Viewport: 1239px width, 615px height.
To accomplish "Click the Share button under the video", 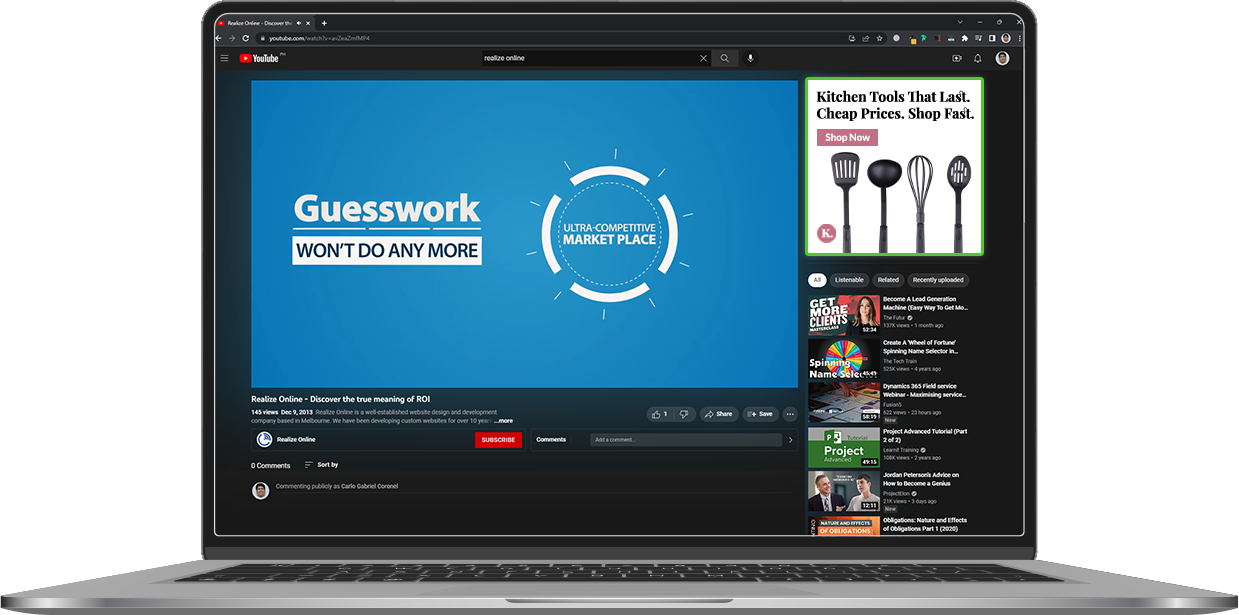I will 718,414.
